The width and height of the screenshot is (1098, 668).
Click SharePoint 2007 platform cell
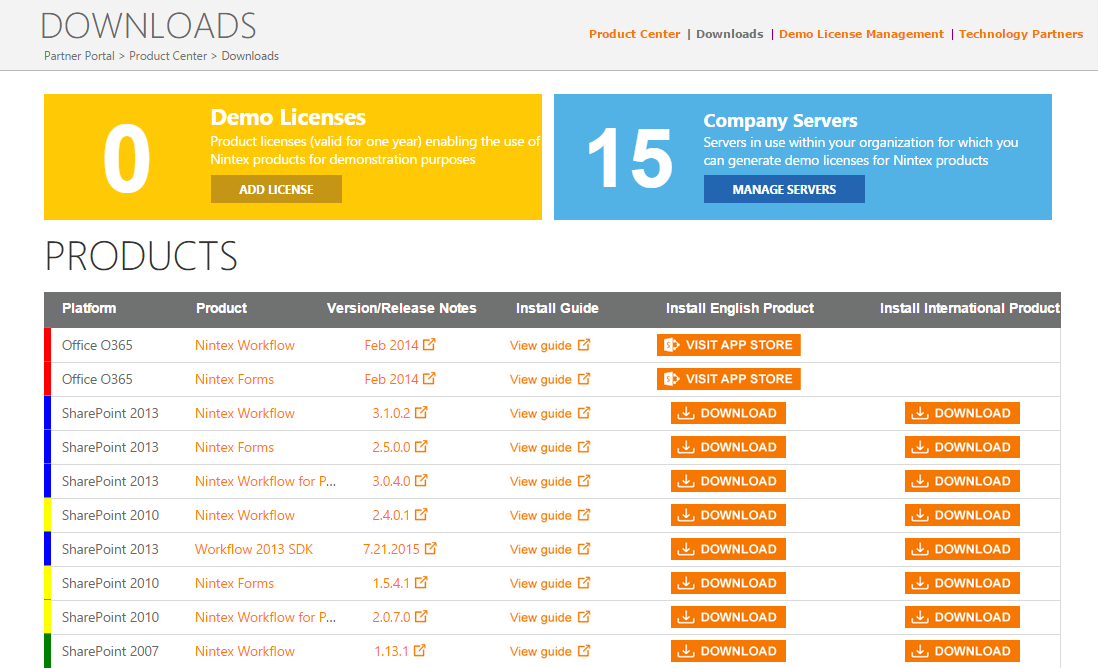tap(110, 651)
